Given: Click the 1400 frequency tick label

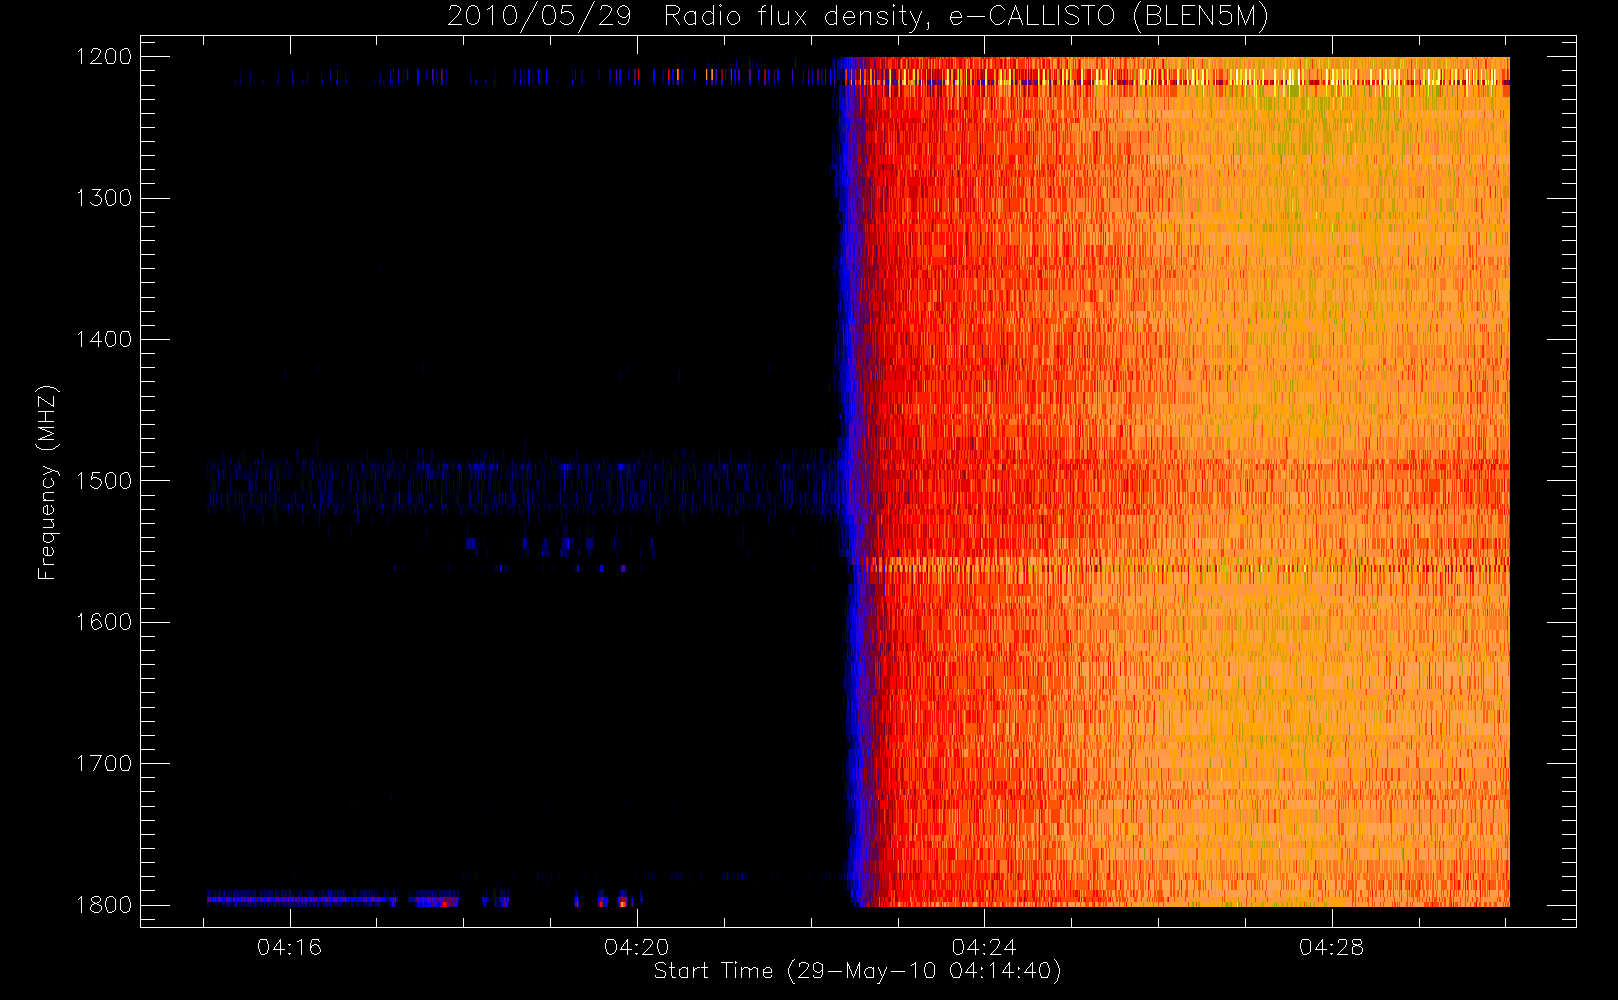Looking at the screenshot, I should tap(104, 339).
